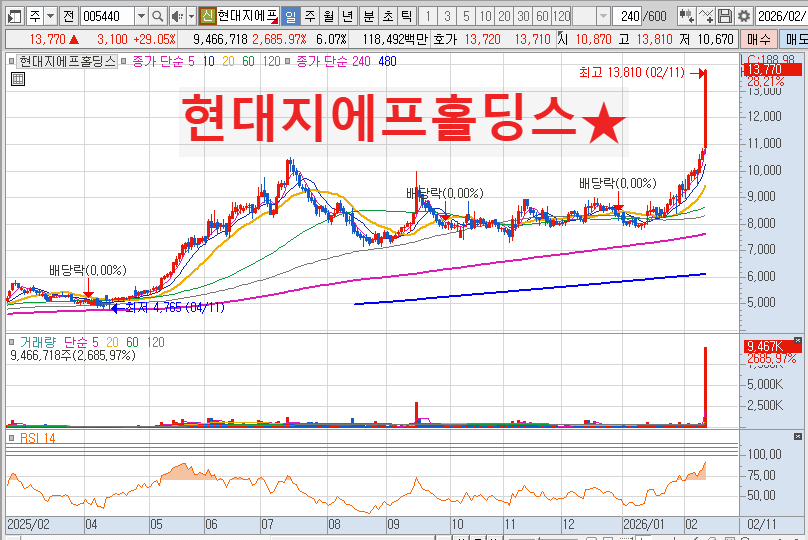Click the add candlestick chart icon
The width and height of the screenshot is (808, 540).
point(686,16)
